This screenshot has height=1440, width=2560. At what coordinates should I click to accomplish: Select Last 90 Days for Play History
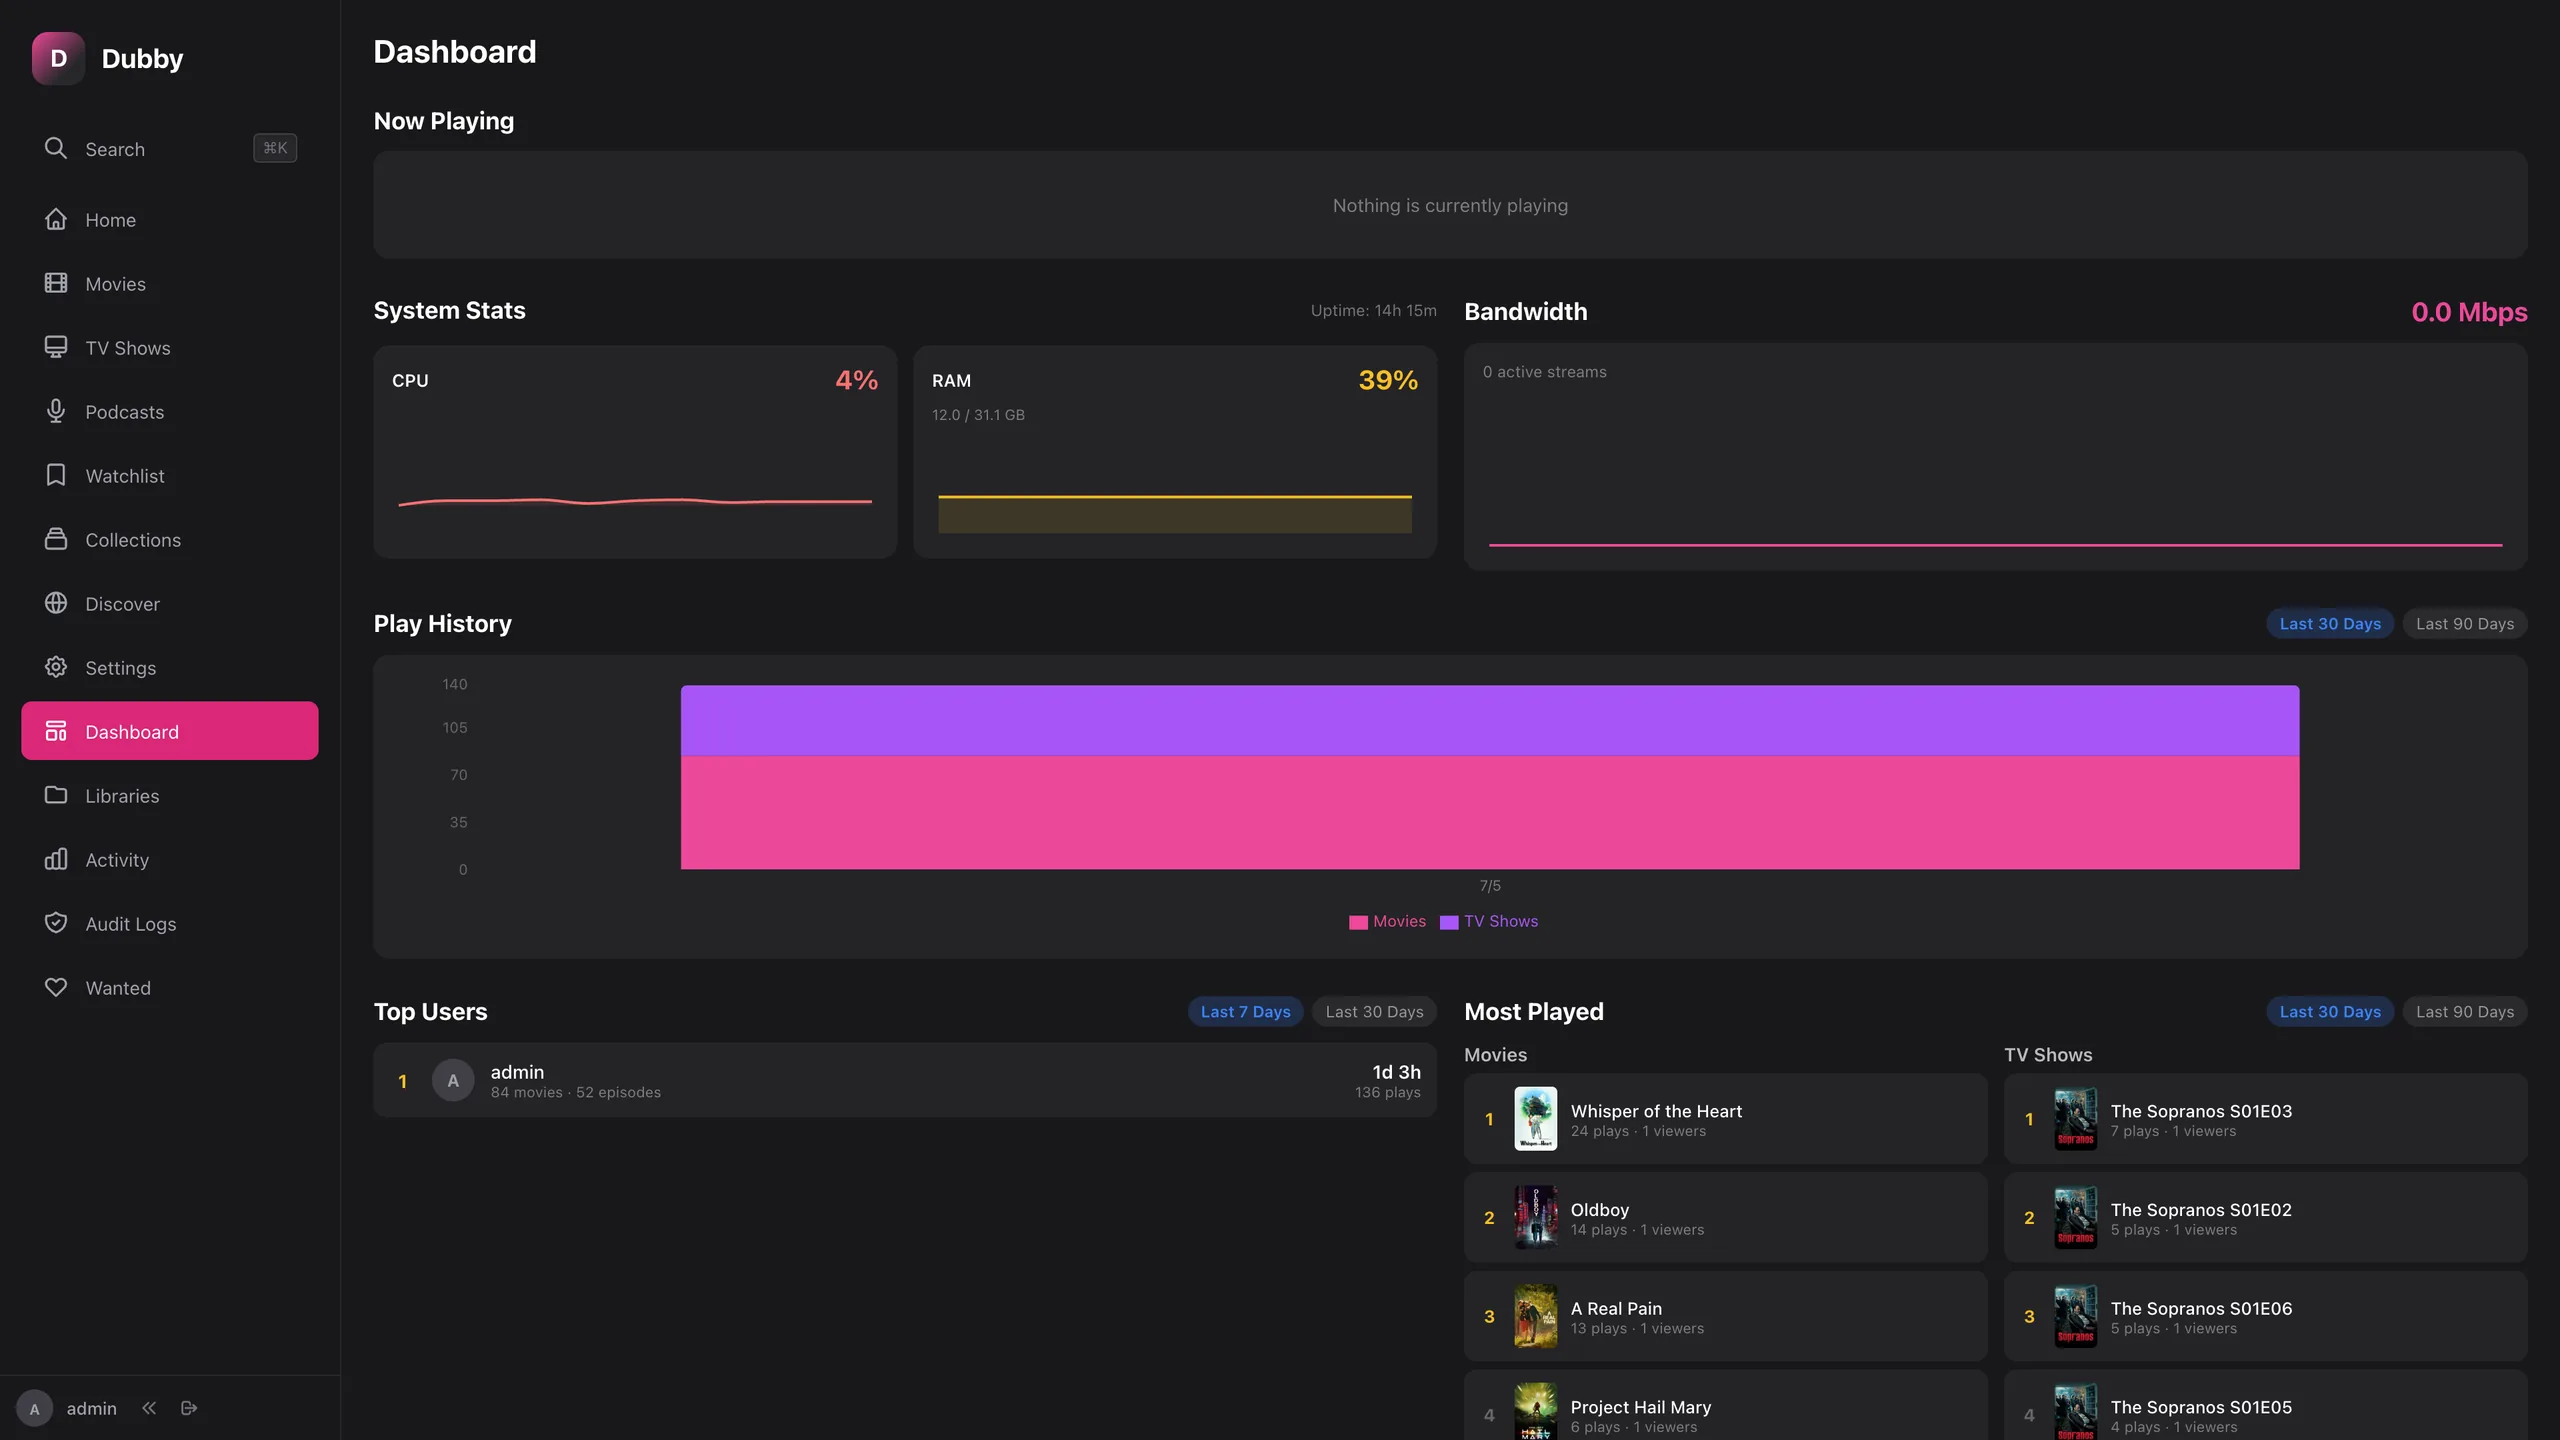pyautogui.click(x=2465, y=623)
